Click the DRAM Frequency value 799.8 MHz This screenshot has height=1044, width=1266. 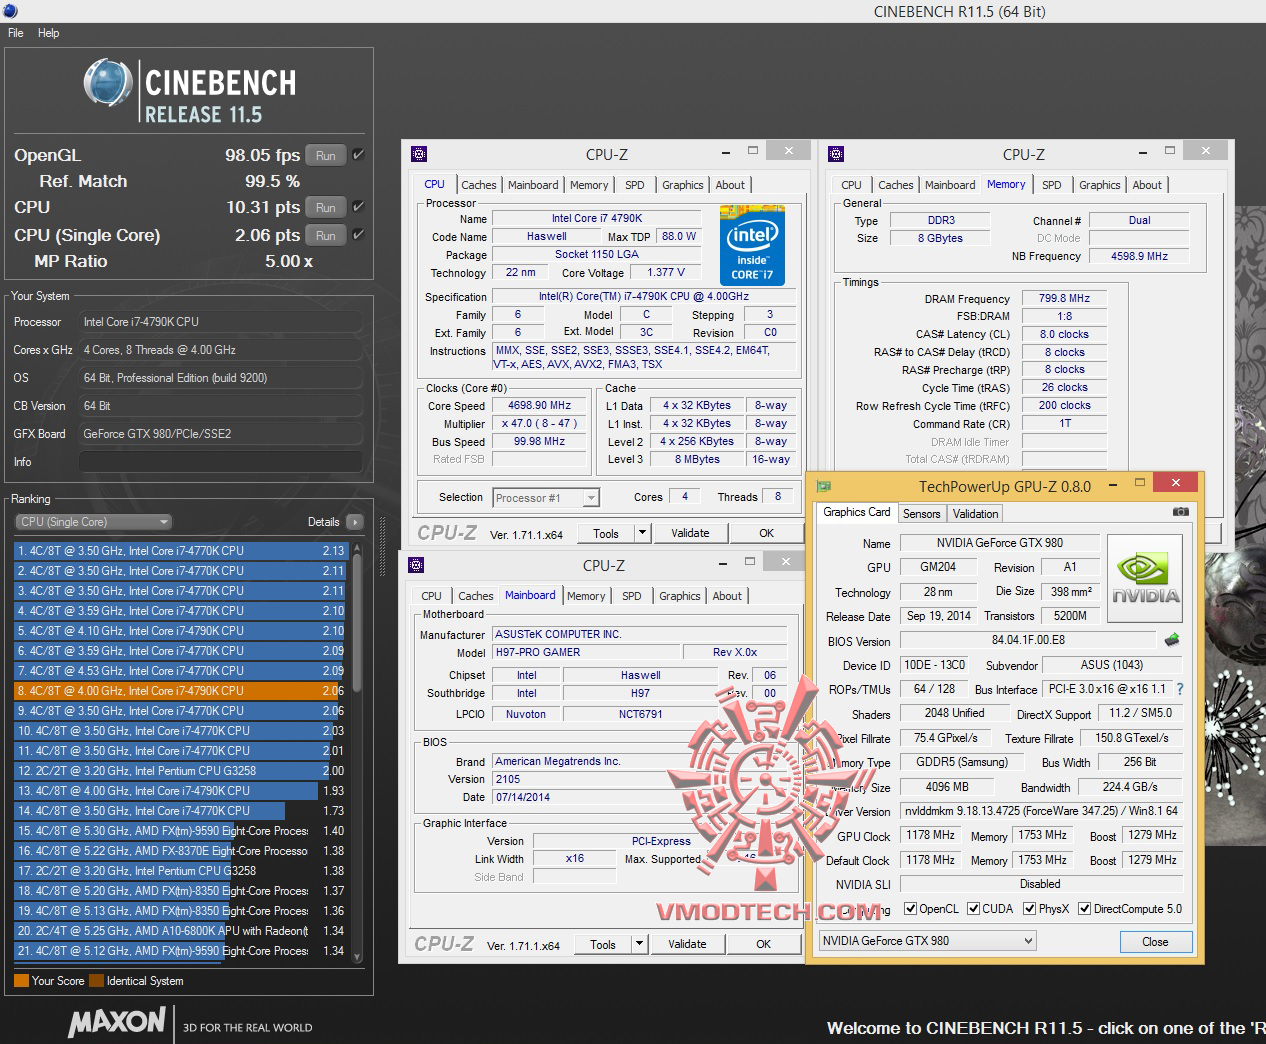point(1064,299)
